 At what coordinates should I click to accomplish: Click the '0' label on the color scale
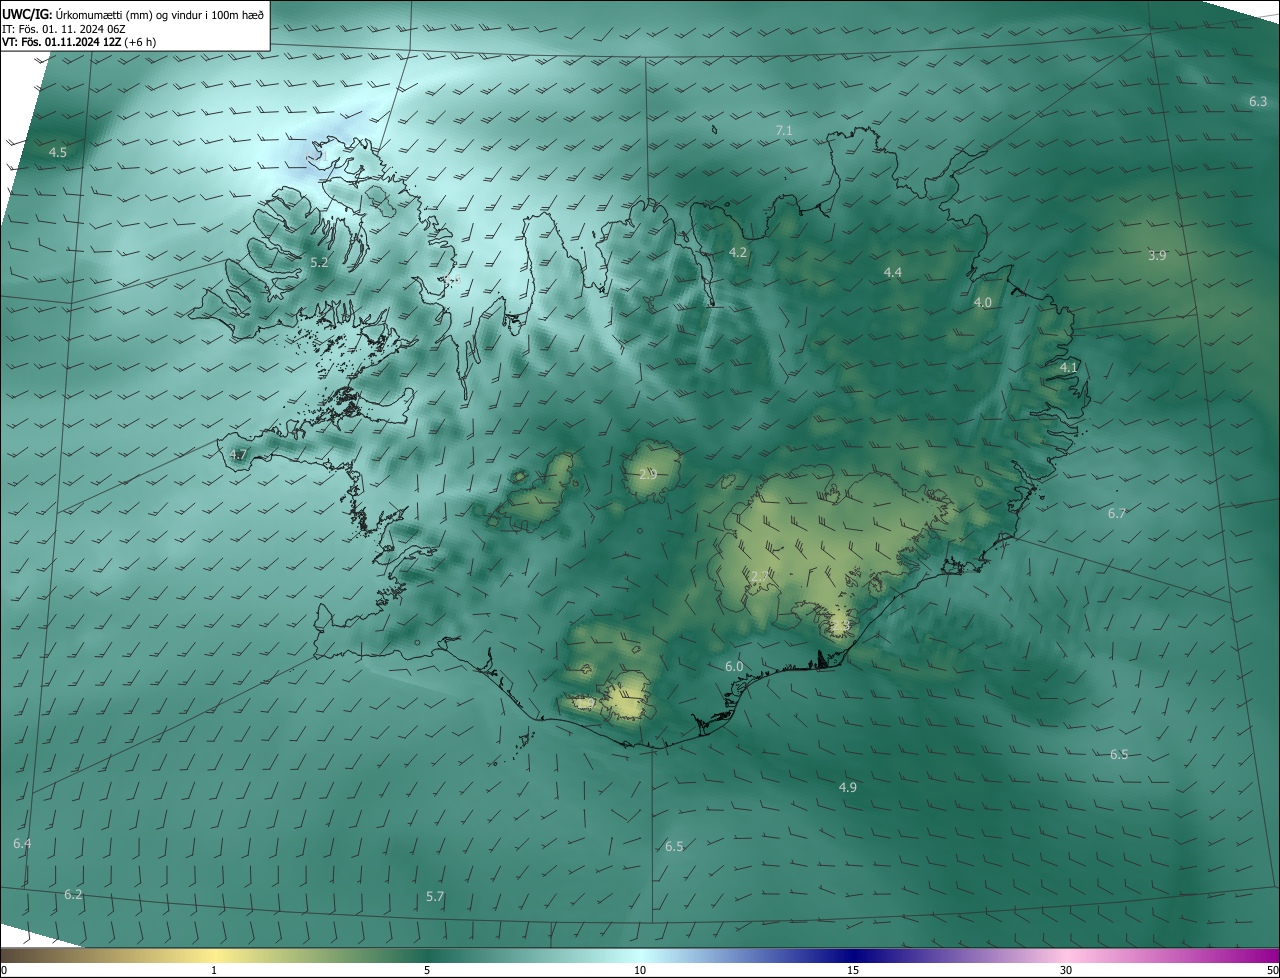click(4, 970)
